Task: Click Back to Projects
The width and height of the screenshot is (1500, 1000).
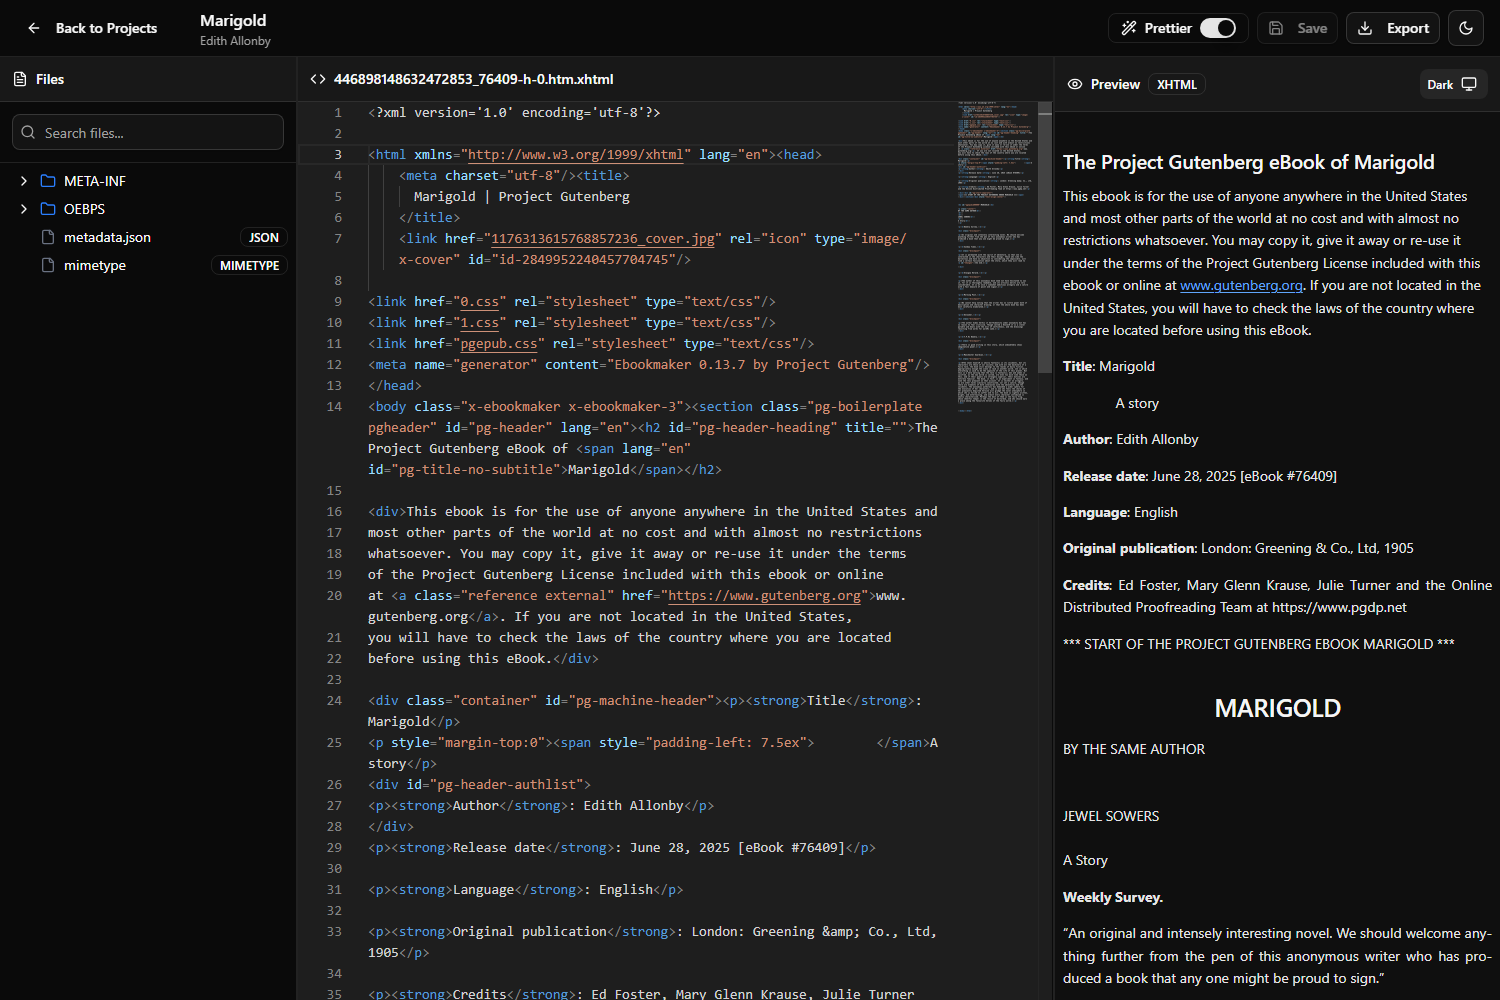Action: [x=106, y=28]
